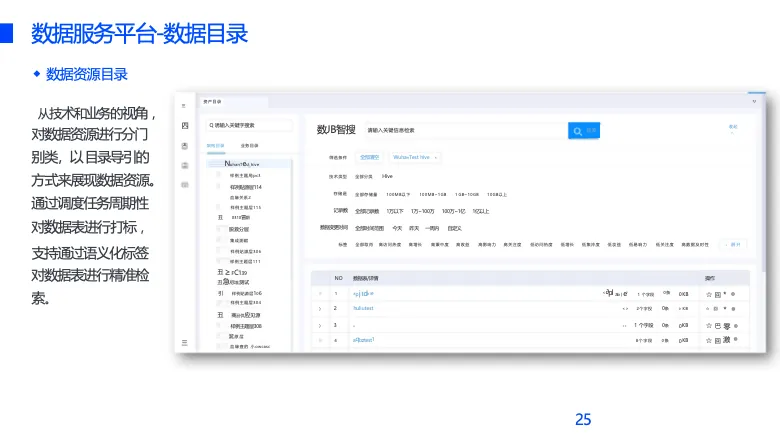Select the 100万-1亿 record count filter
780x439 pixels.
(454, 211)
